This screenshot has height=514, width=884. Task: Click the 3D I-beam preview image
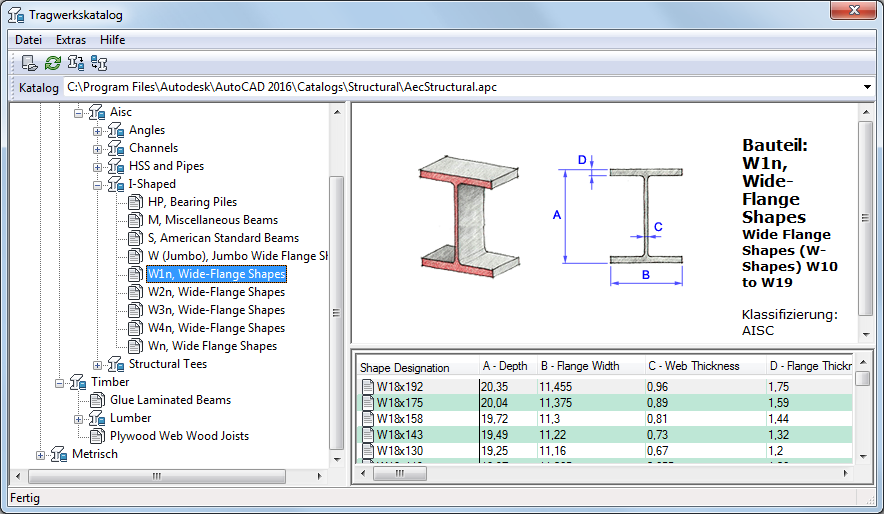pos(469,216)
